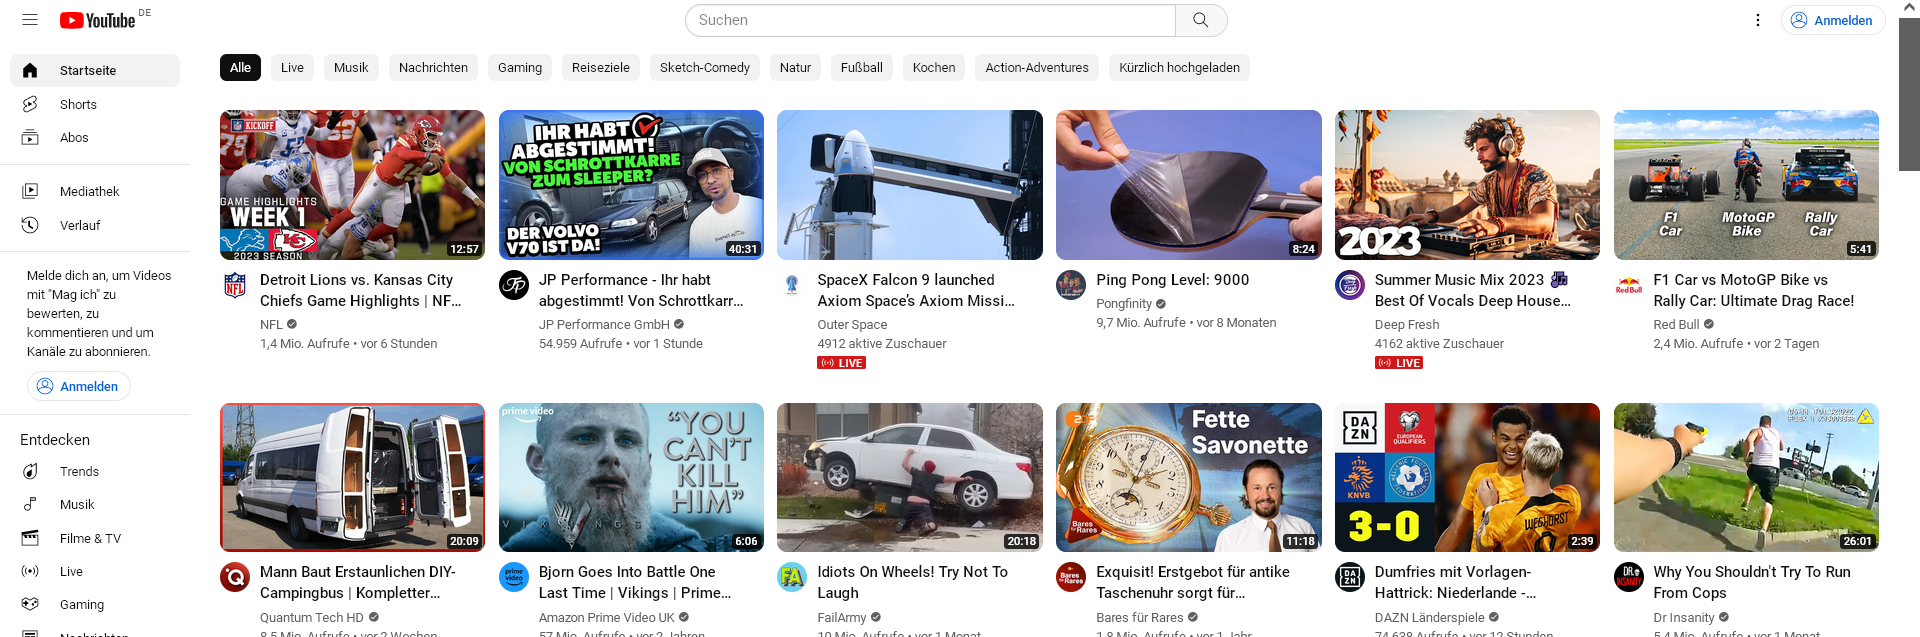Click the Quantum Tech HD channel avatar
1920x637 pixels.
point(235,577)
